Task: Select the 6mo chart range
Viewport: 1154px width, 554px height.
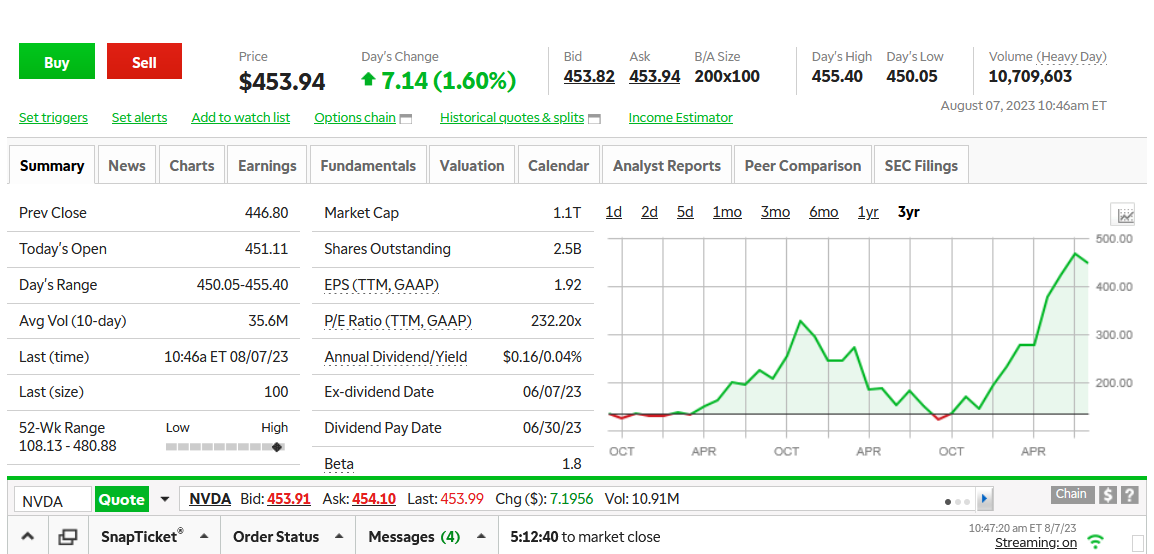Action: tap(823, 212)
